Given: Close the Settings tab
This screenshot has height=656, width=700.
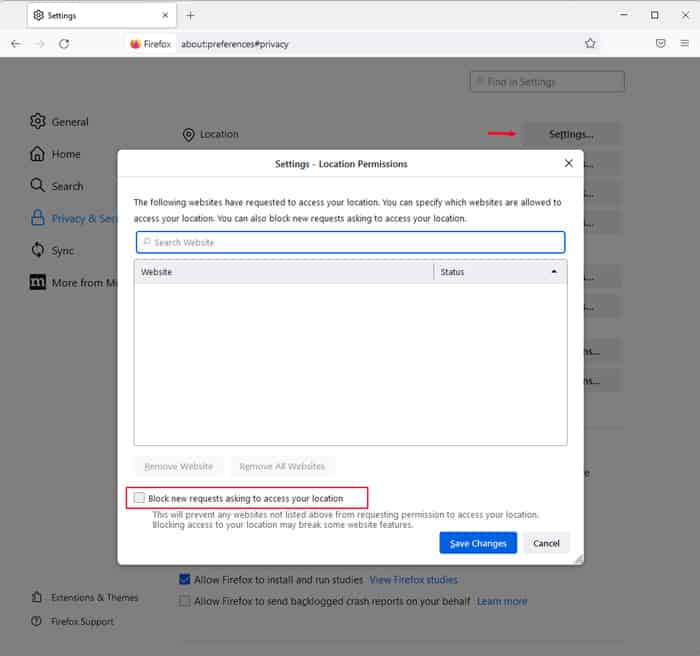Looking at the screenshot, I should 165,15.
